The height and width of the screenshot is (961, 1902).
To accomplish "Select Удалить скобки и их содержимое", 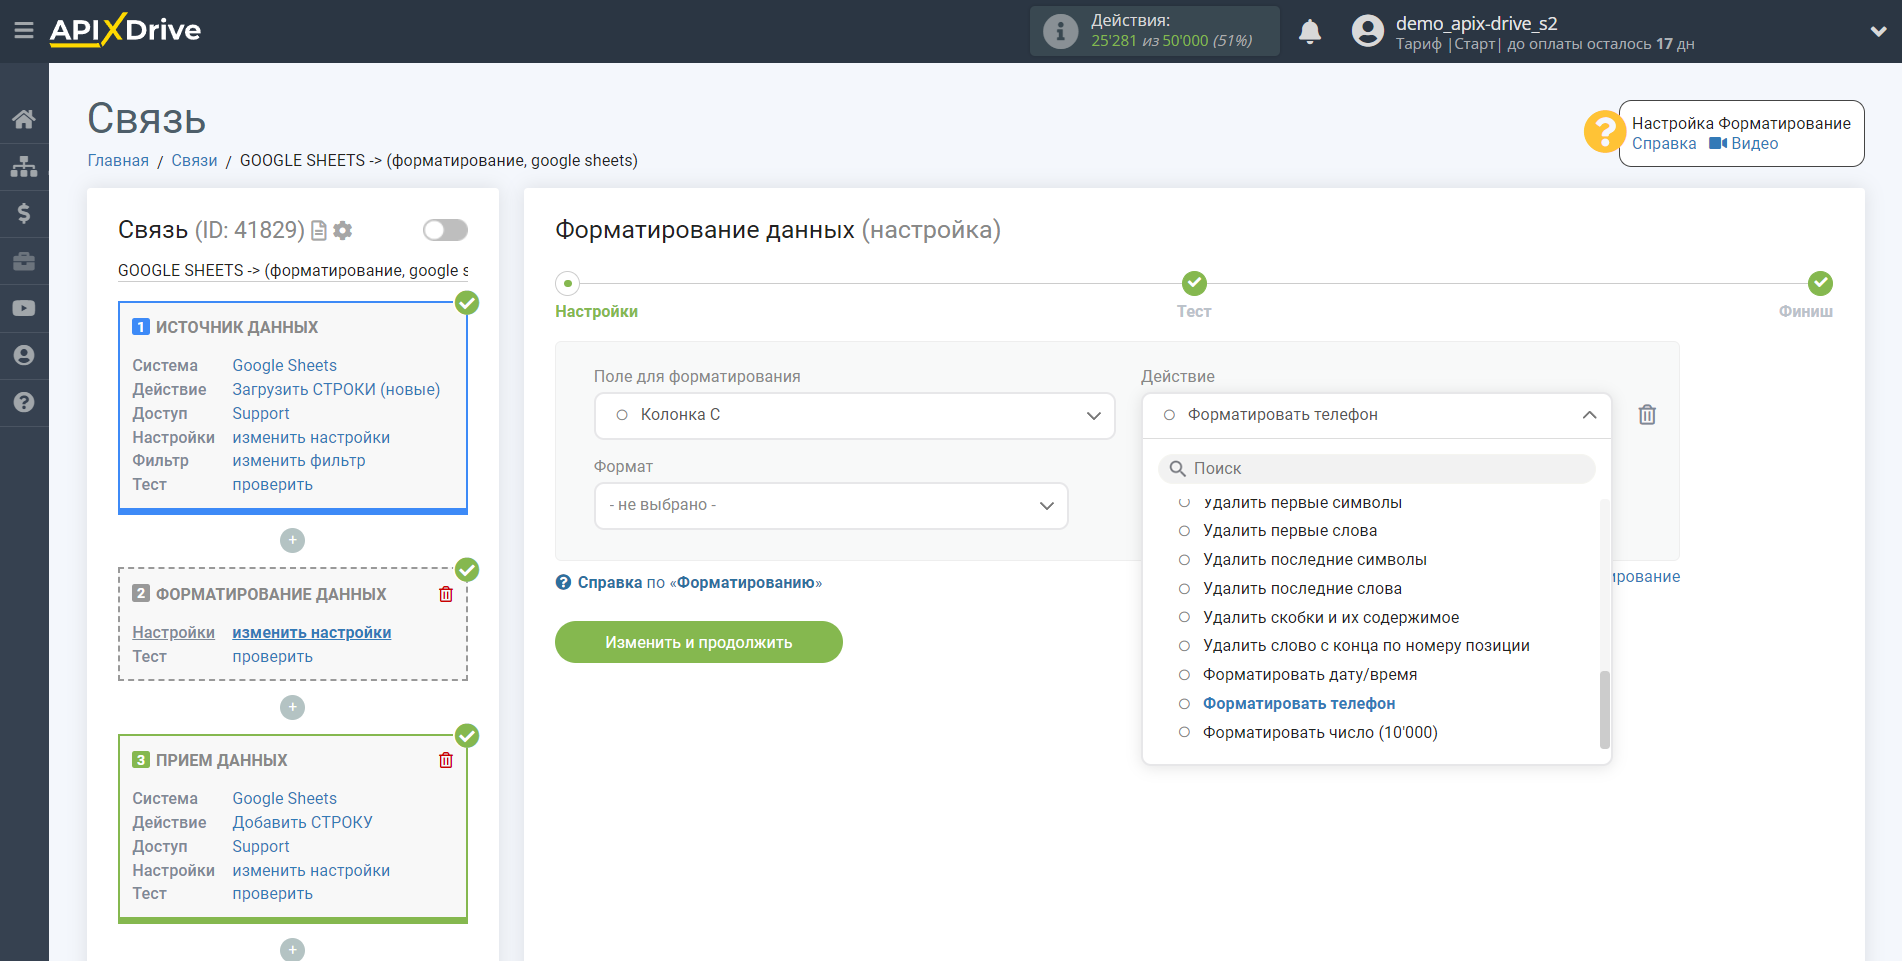I will click(1331, 618).
